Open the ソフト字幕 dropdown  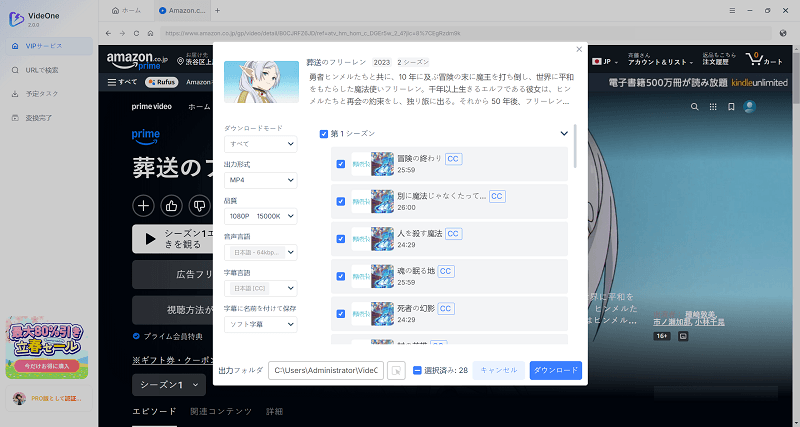click(x=260, y=324)
